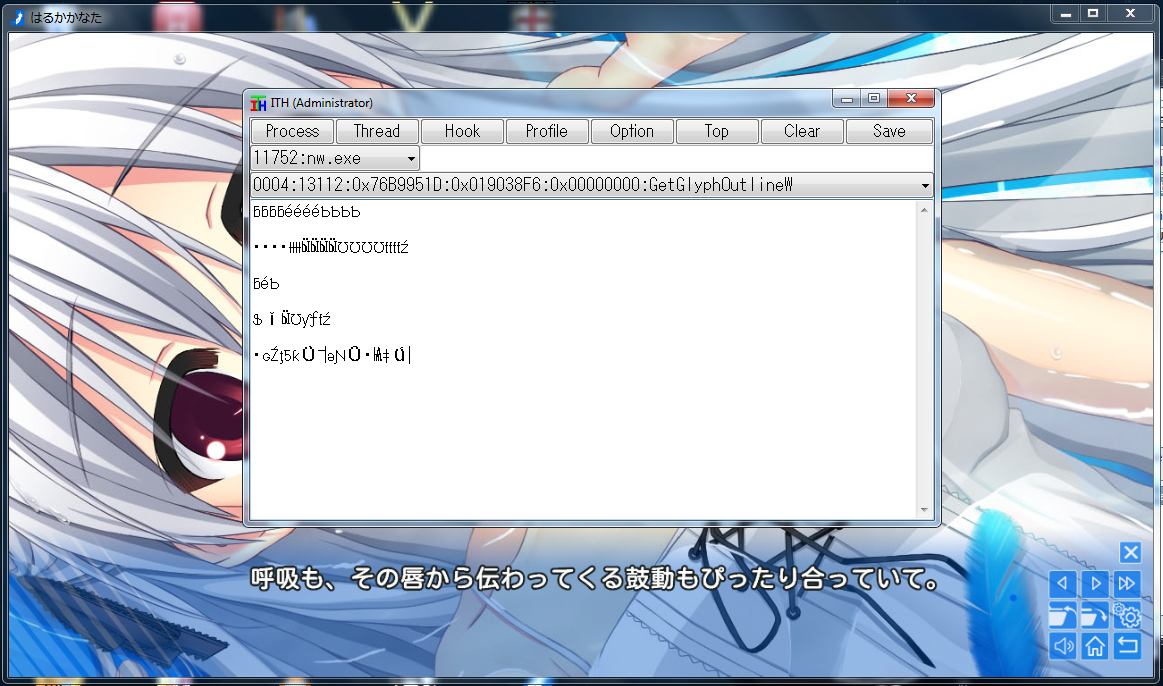Click the game dialogue text to advance
Screen dimensions: 1163x686
point(594,578)
